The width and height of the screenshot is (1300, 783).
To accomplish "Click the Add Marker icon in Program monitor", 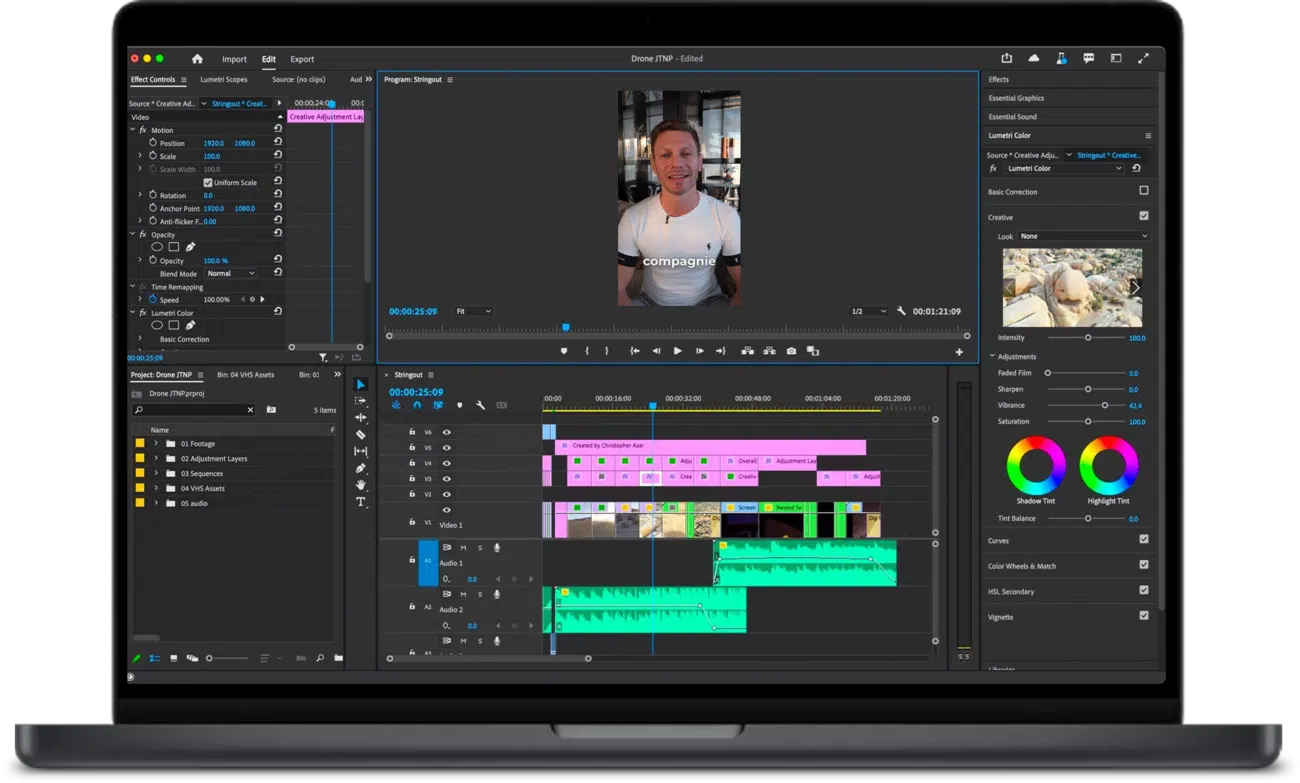I will [563, 351].
